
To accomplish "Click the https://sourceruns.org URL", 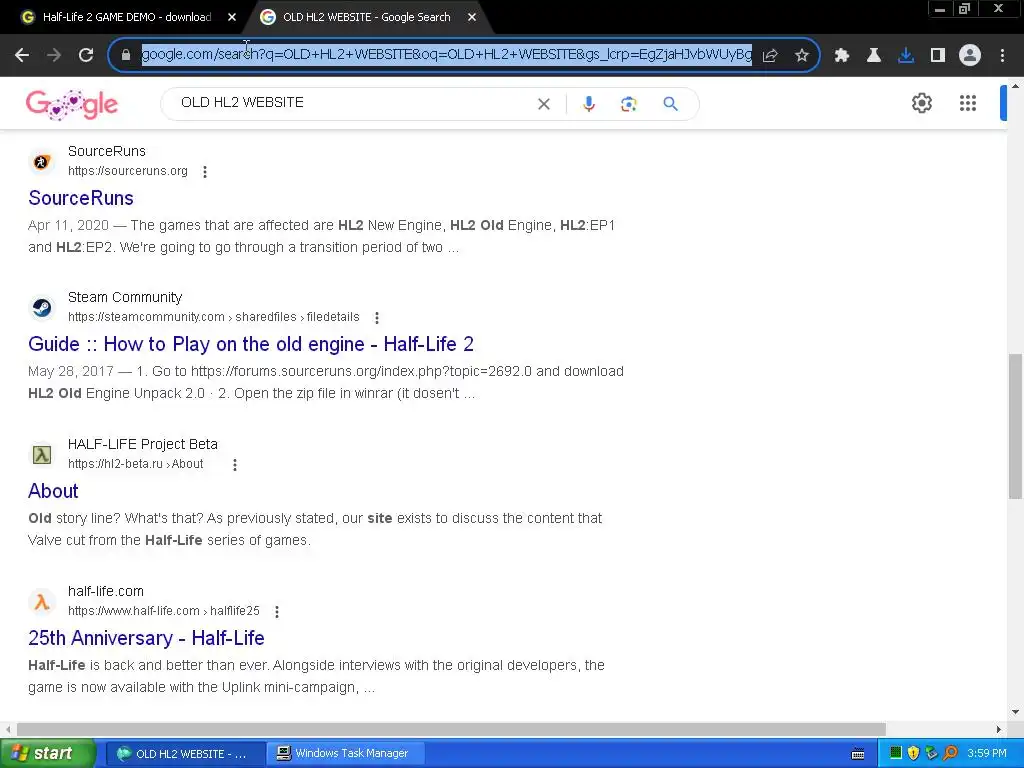I will pyautogui.click(x=128, y=171).
